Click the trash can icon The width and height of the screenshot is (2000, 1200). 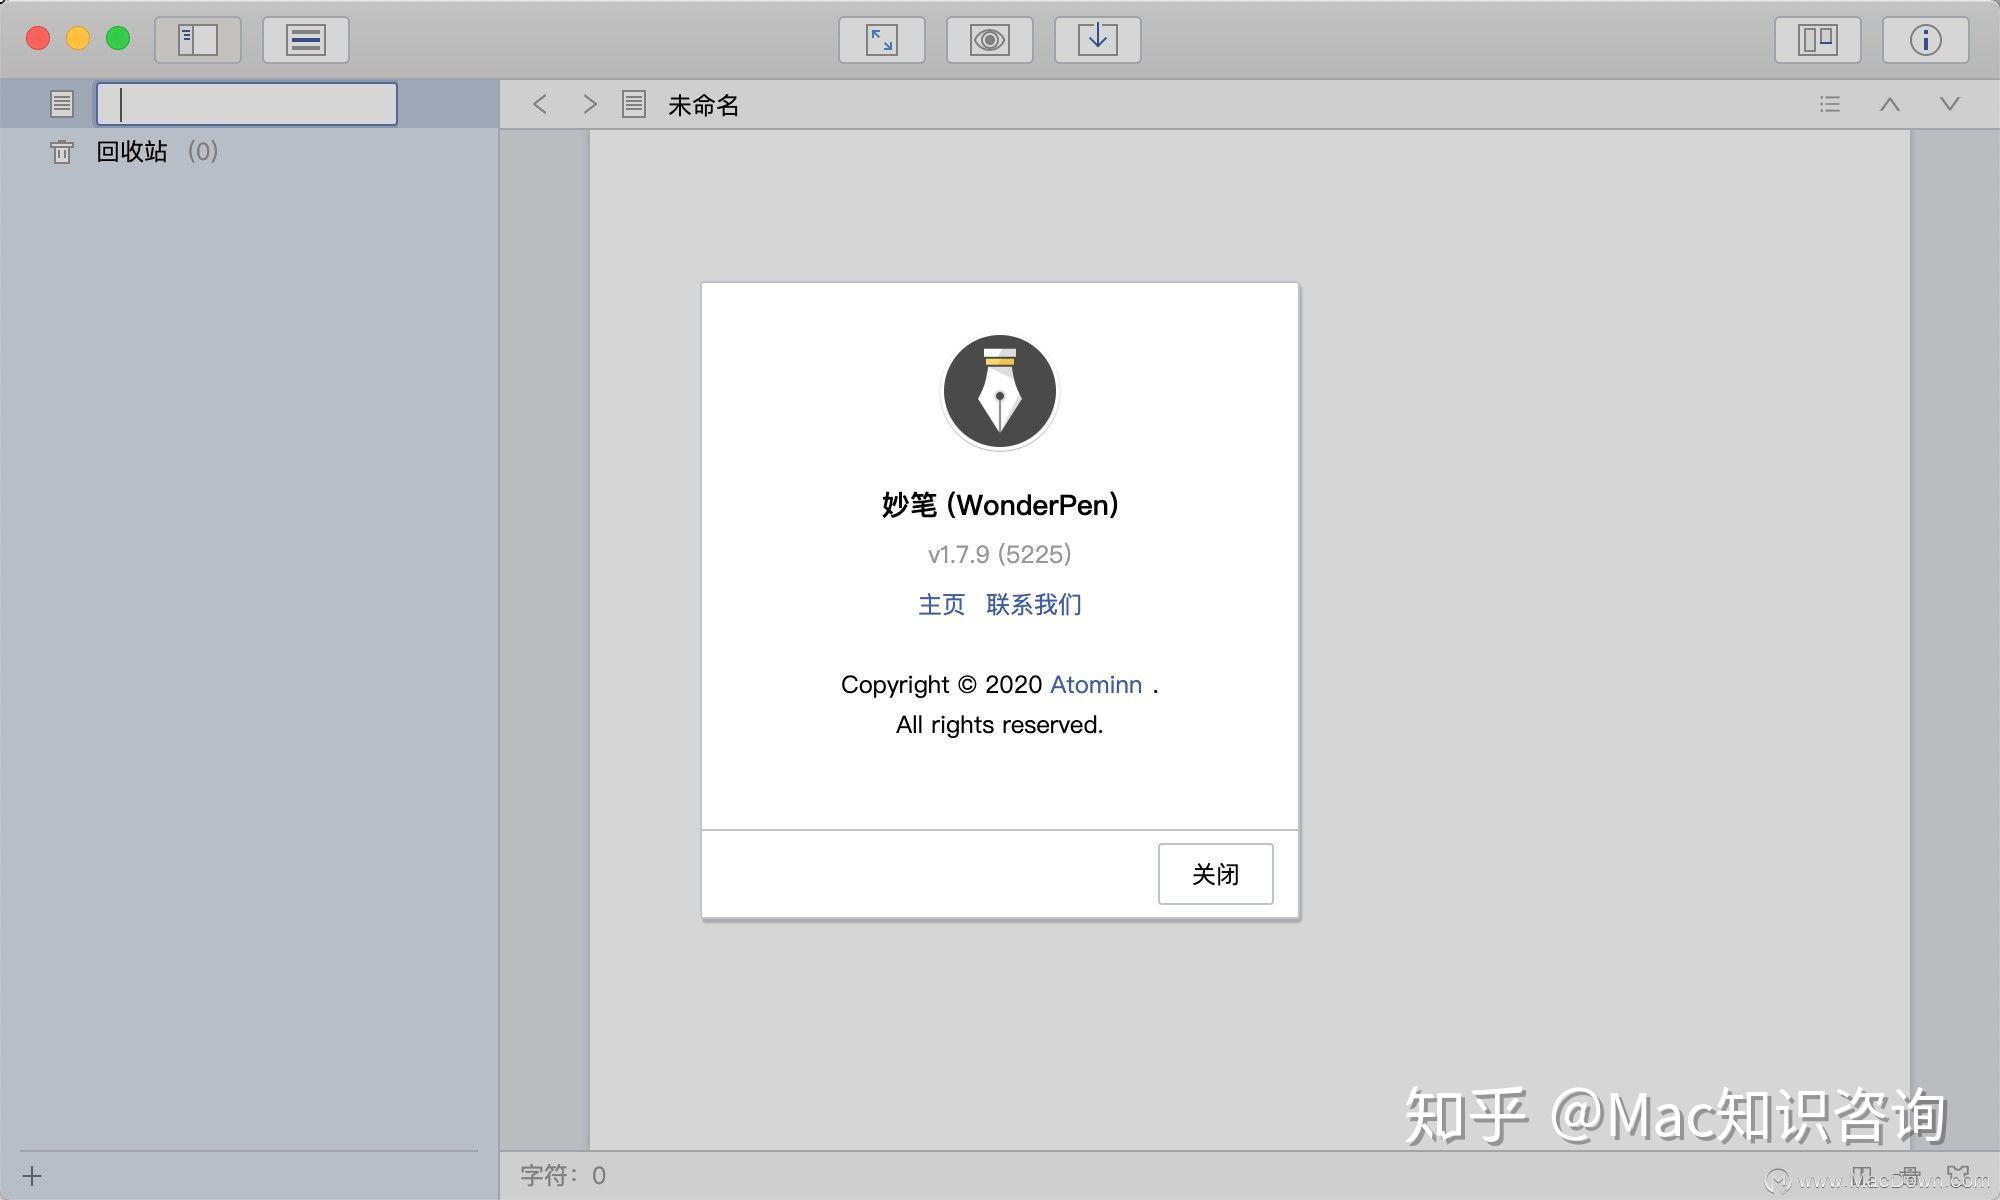[x=62, y=152]
